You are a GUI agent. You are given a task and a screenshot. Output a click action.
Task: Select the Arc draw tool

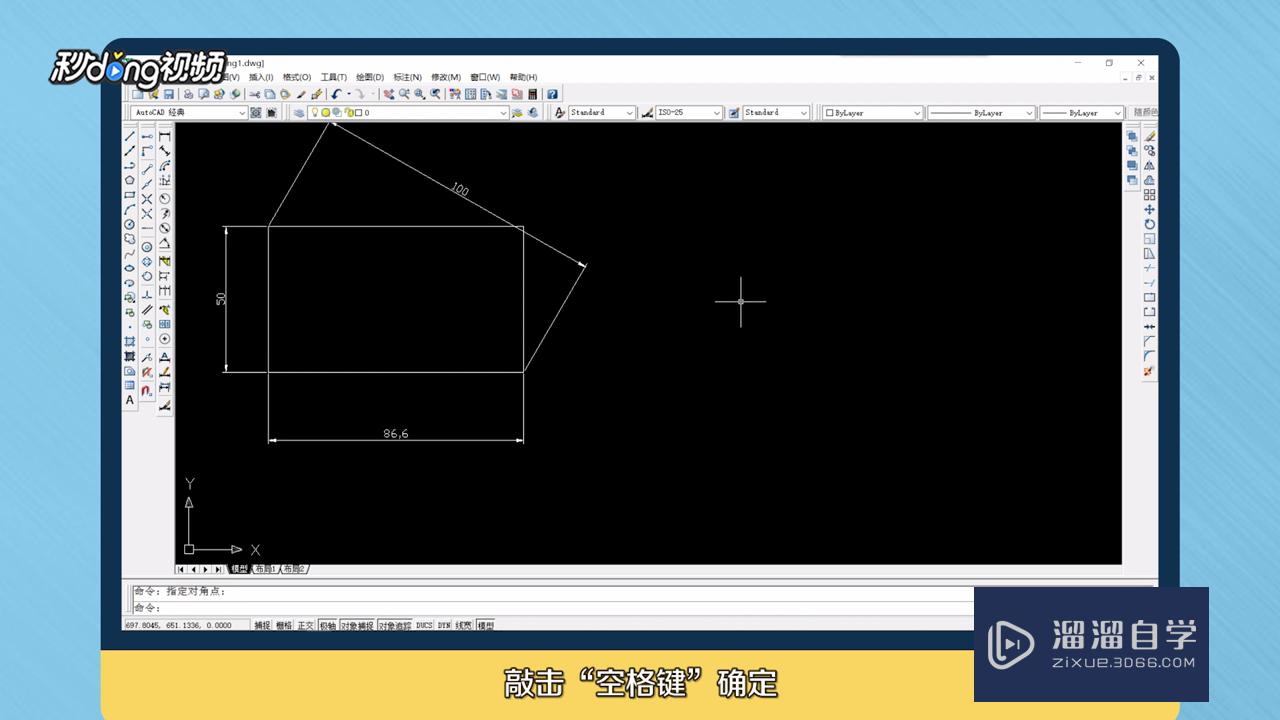(129, 210)
